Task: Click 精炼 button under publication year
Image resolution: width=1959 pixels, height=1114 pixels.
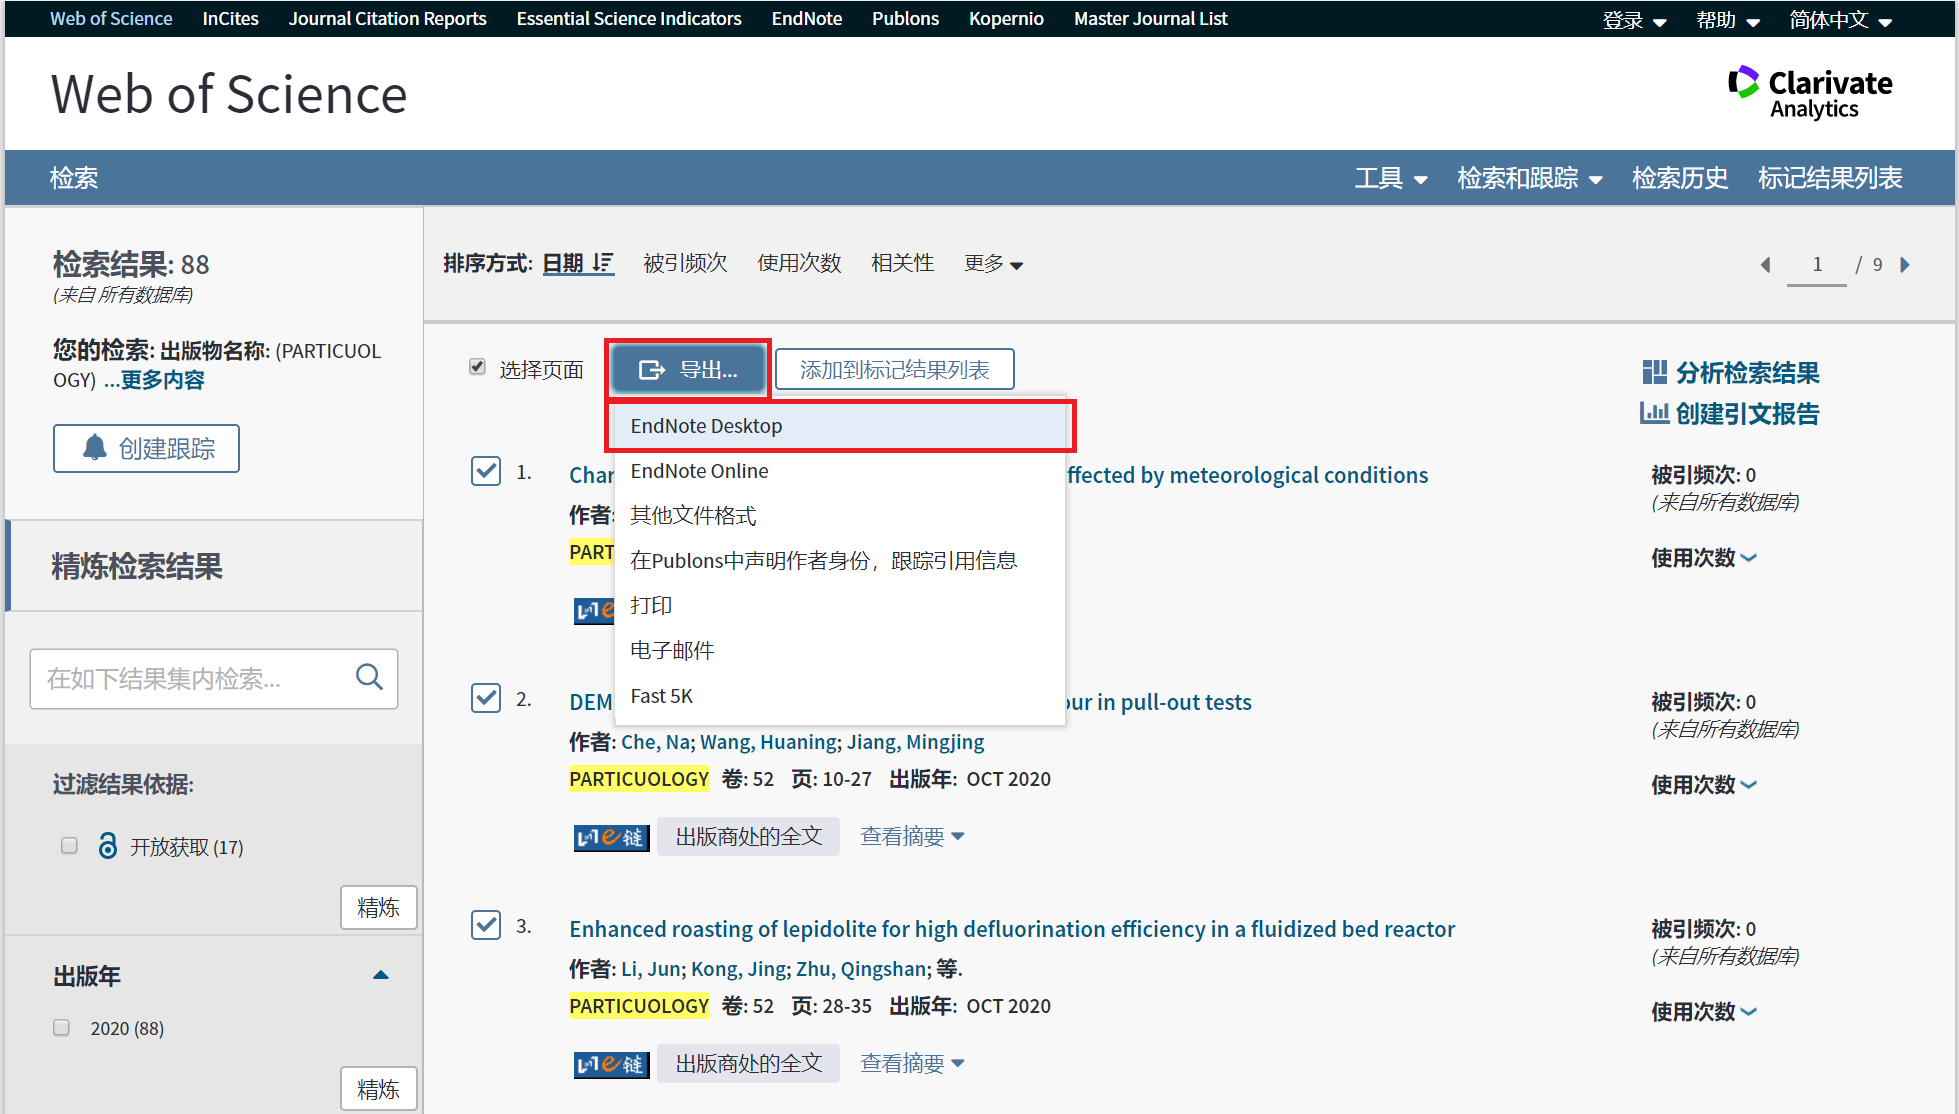Action: [378, 1089]
